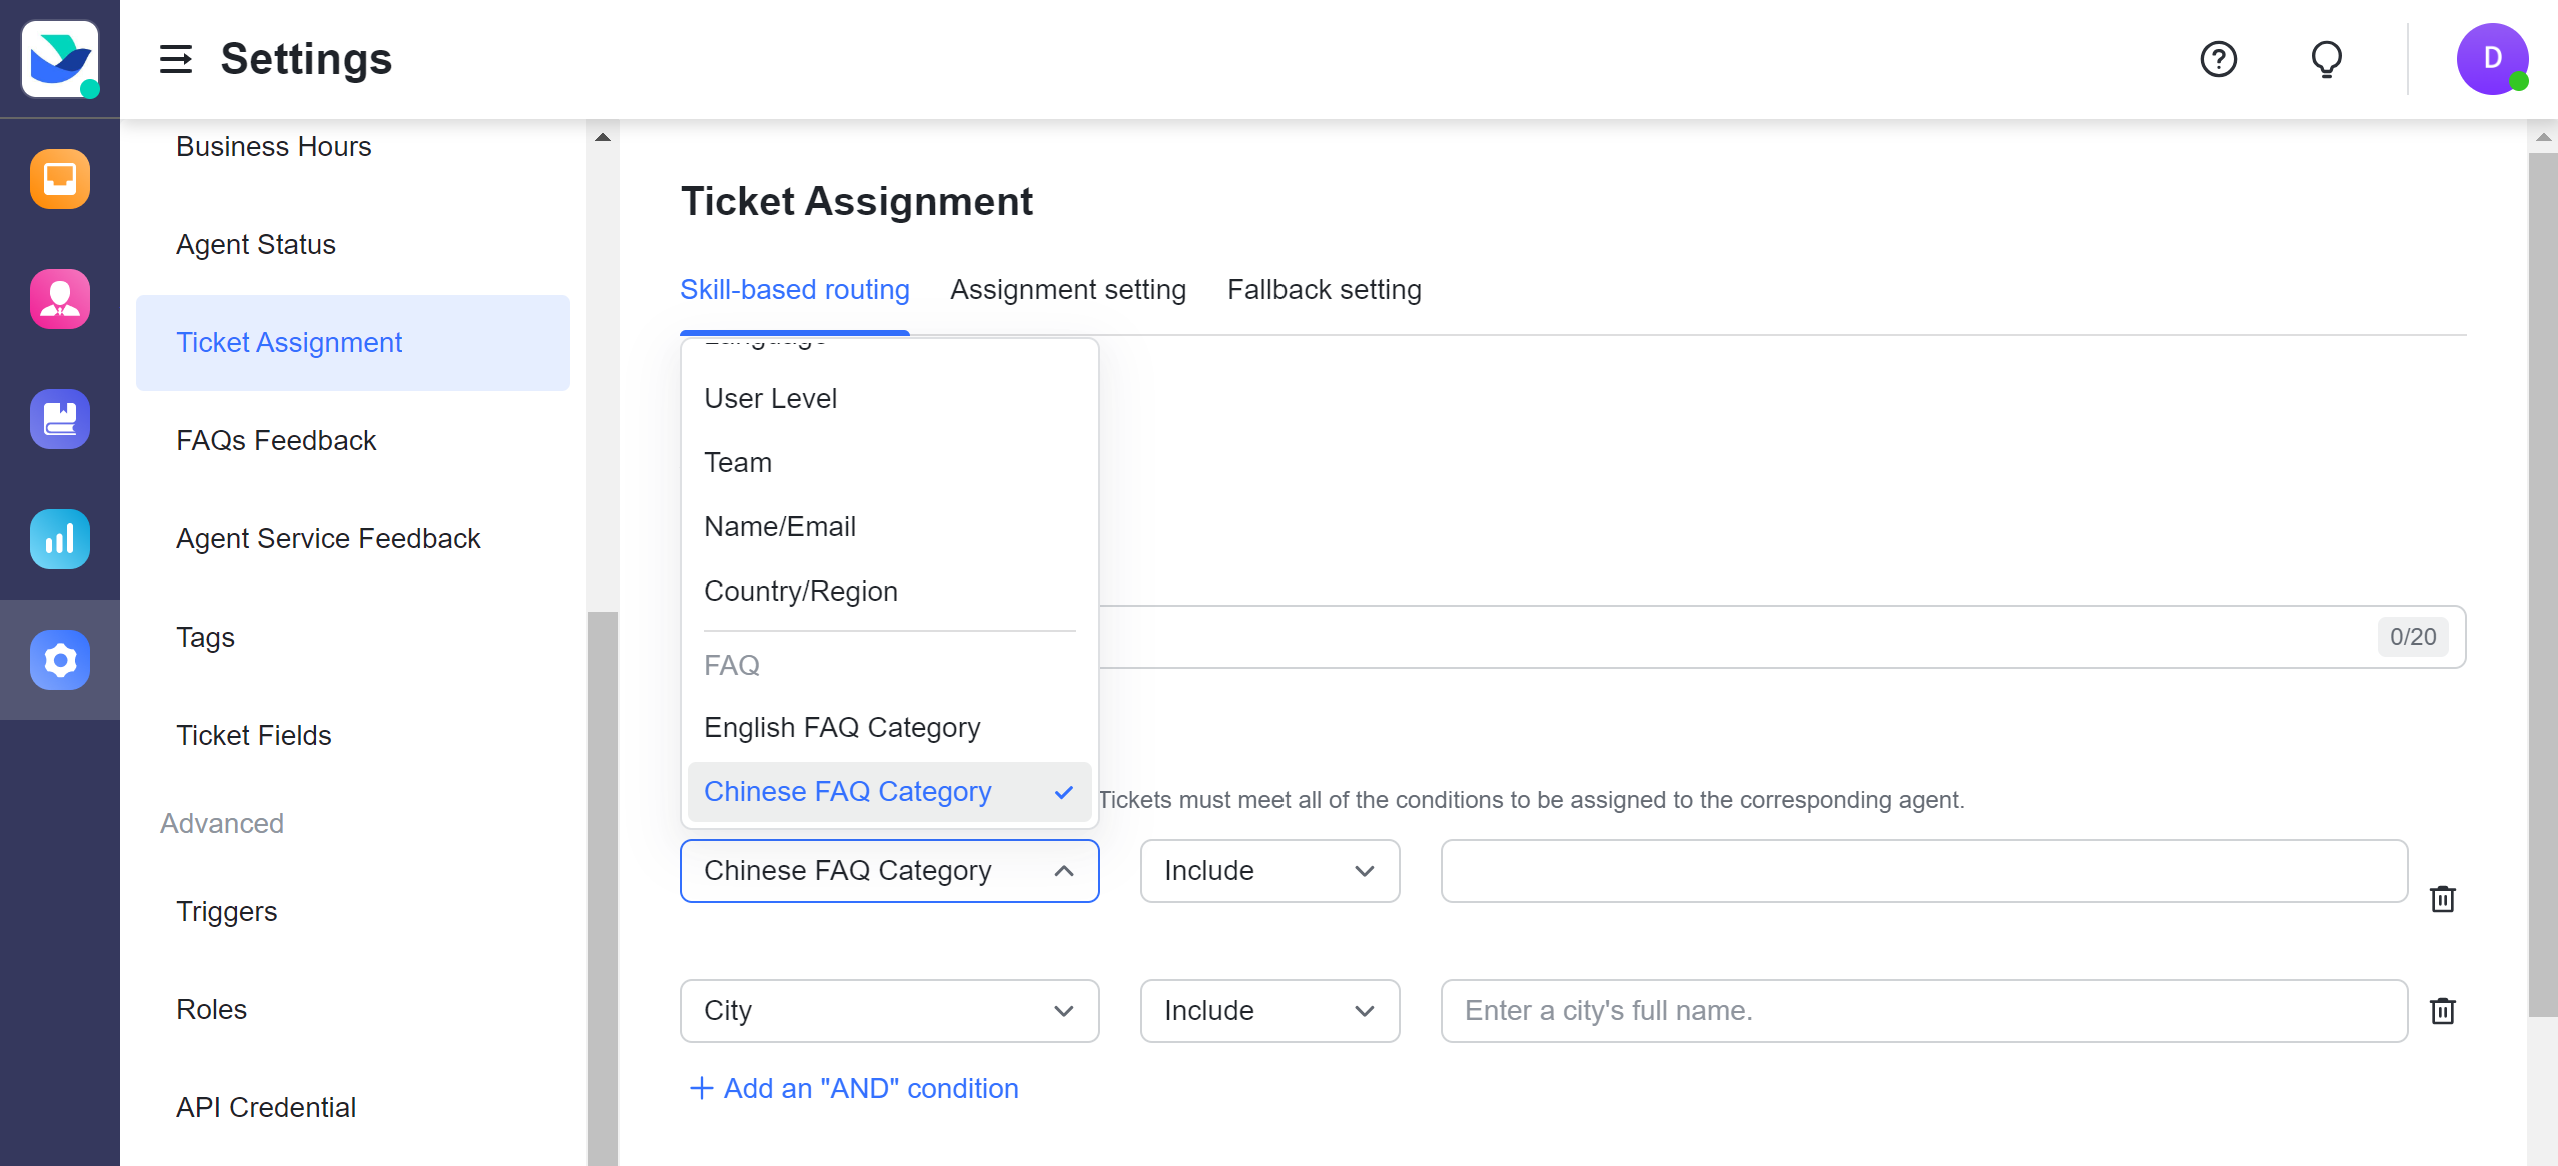
Task: Select the contacts icon in the sidebar
Action: click(59, 298)
